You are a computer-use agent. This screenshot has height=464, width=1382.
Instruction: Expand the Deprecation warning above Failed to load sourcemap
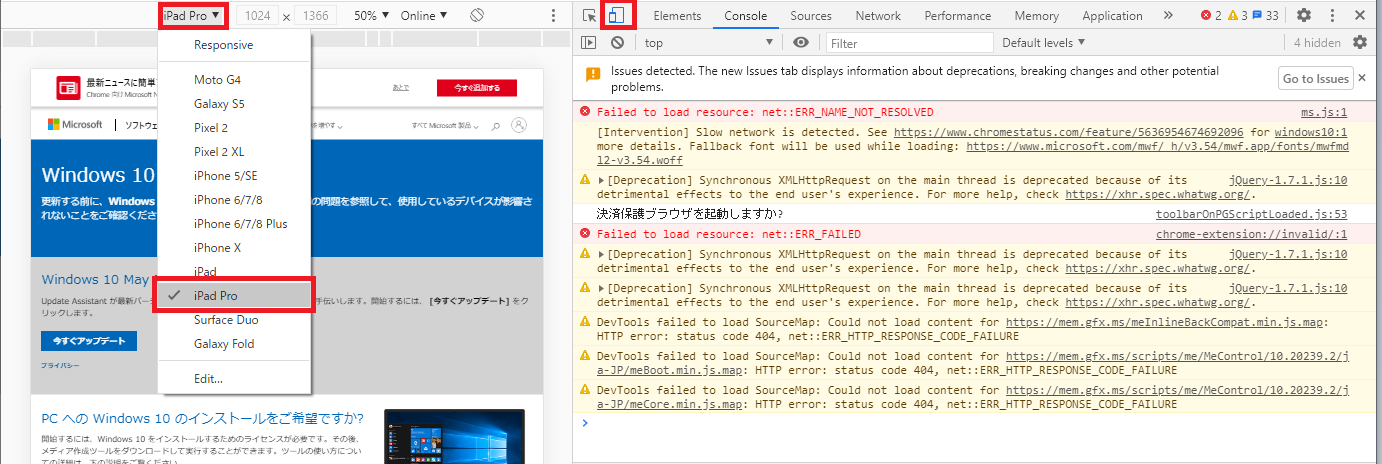(601, 288)
